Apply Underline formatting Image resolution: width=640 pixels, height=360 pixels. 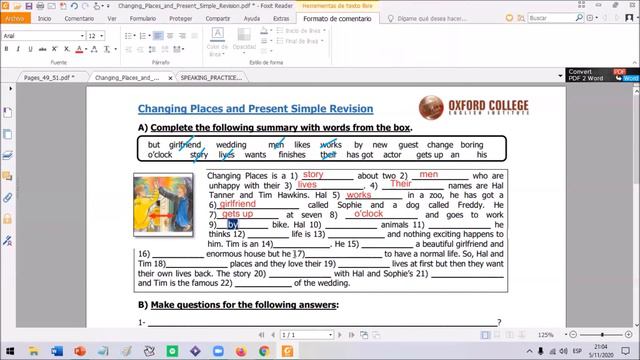coord(30,49)
